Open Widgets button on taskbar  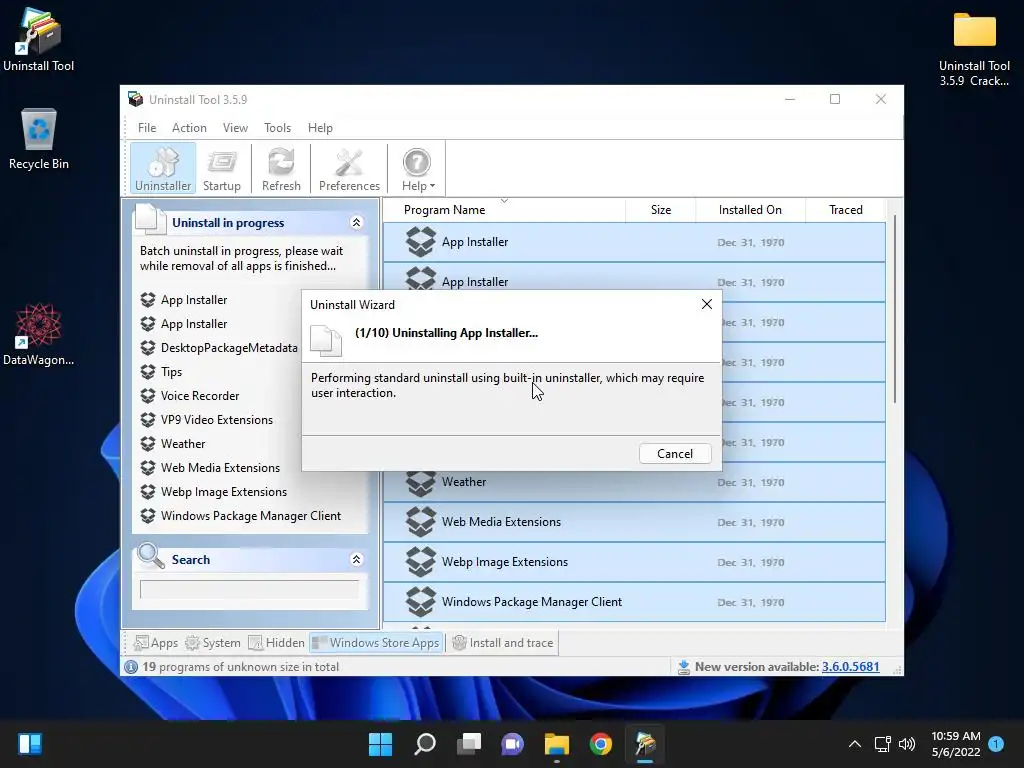(31, 744)
